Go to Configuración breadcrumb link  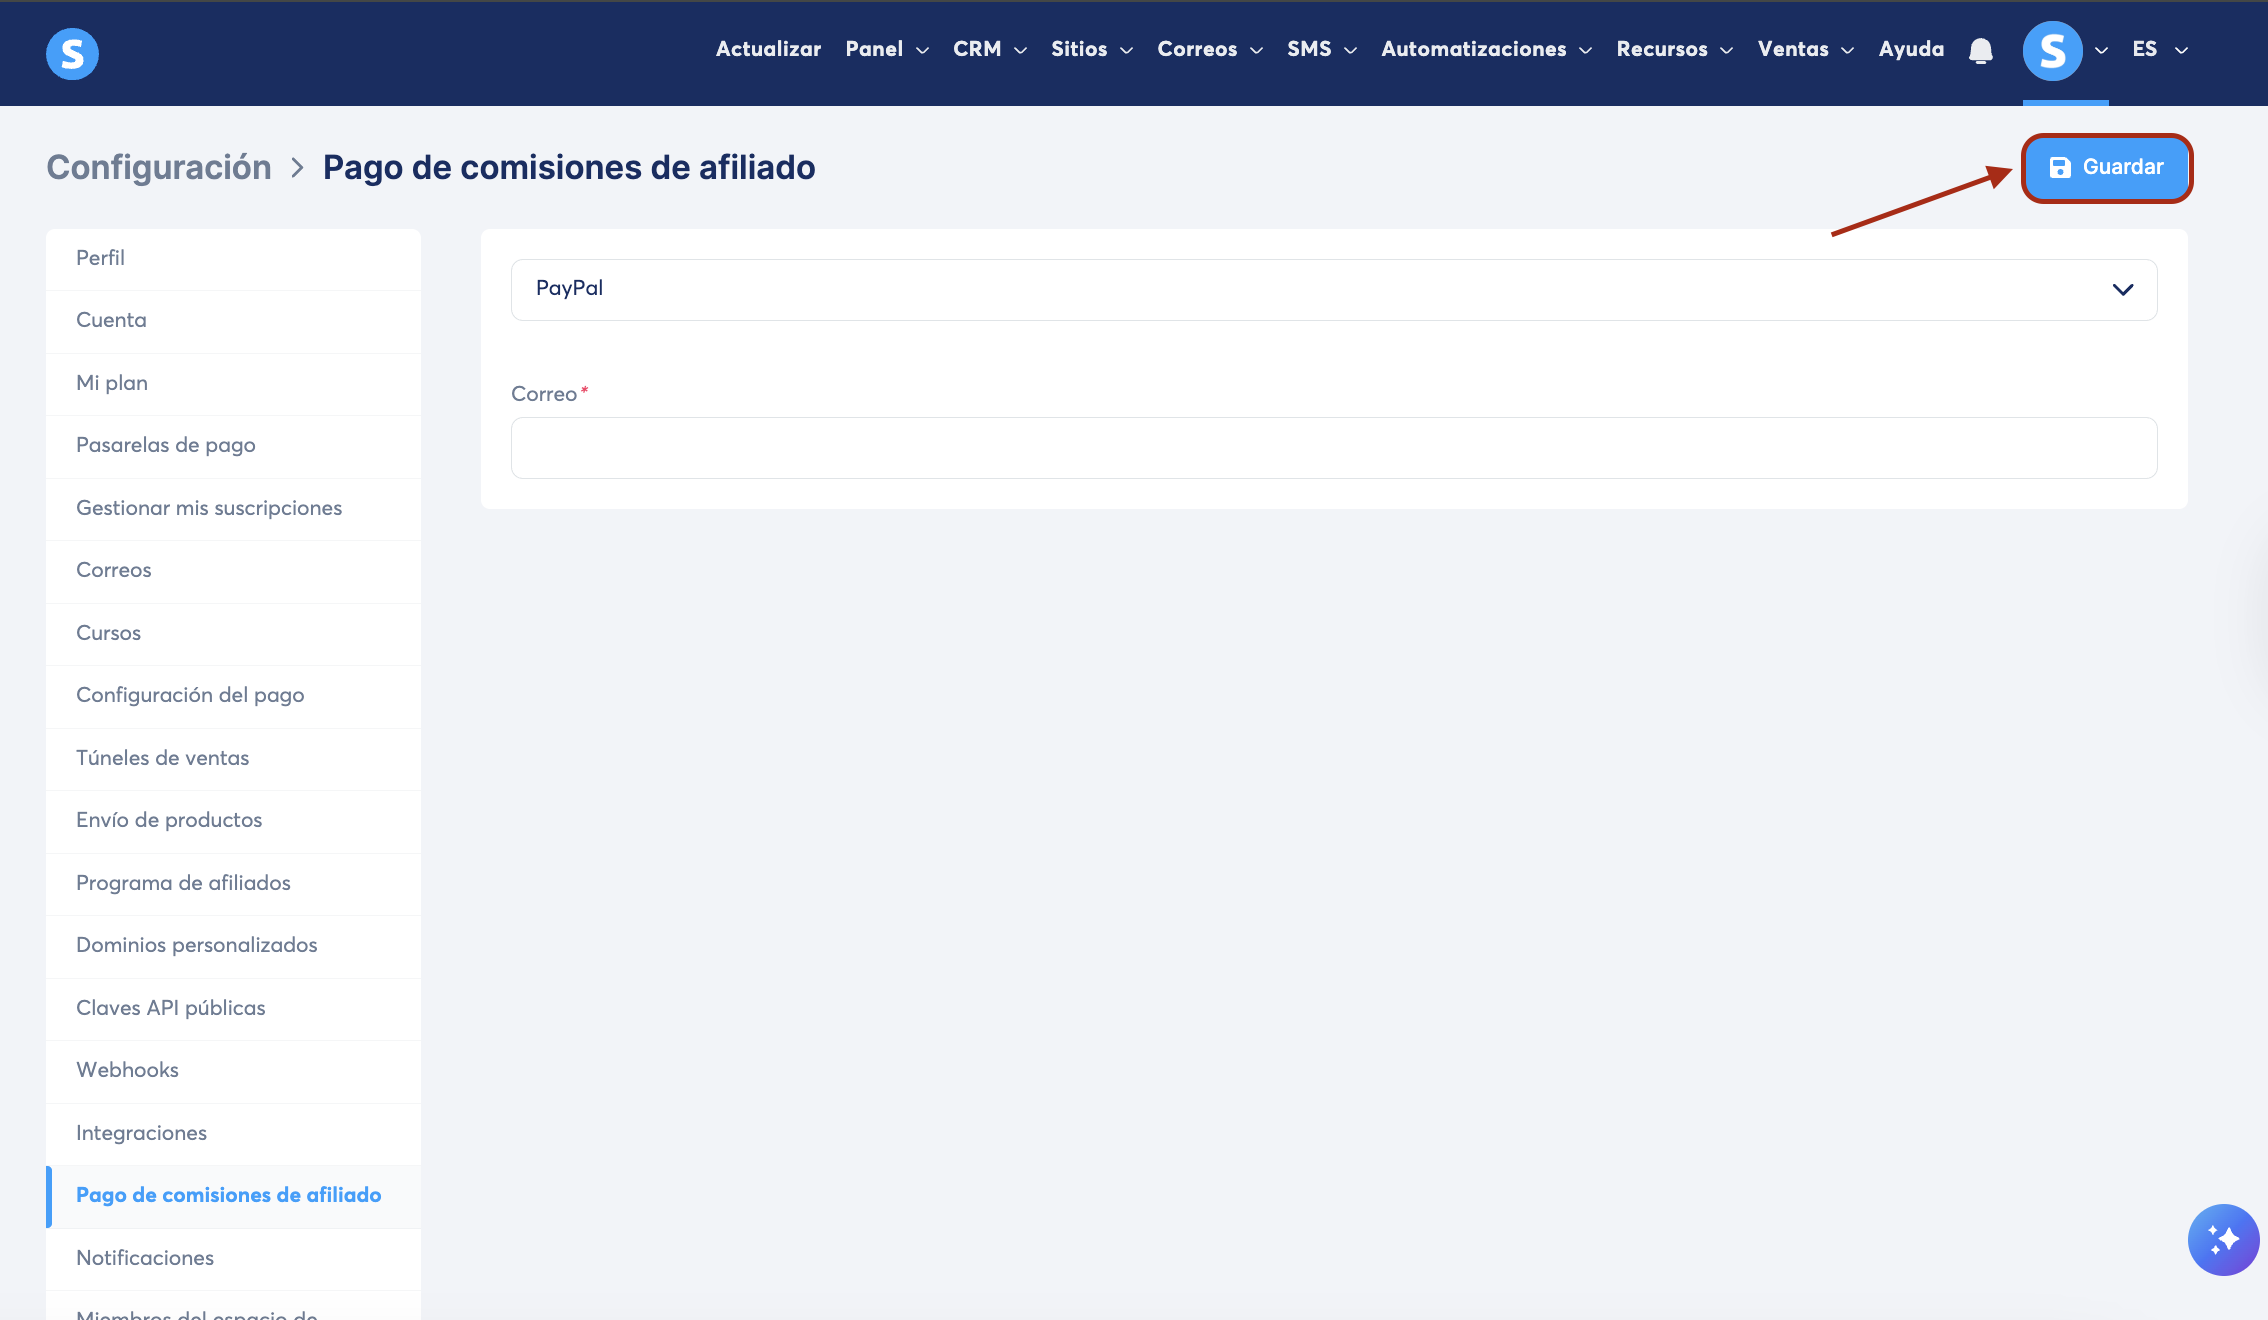point(159,167)
